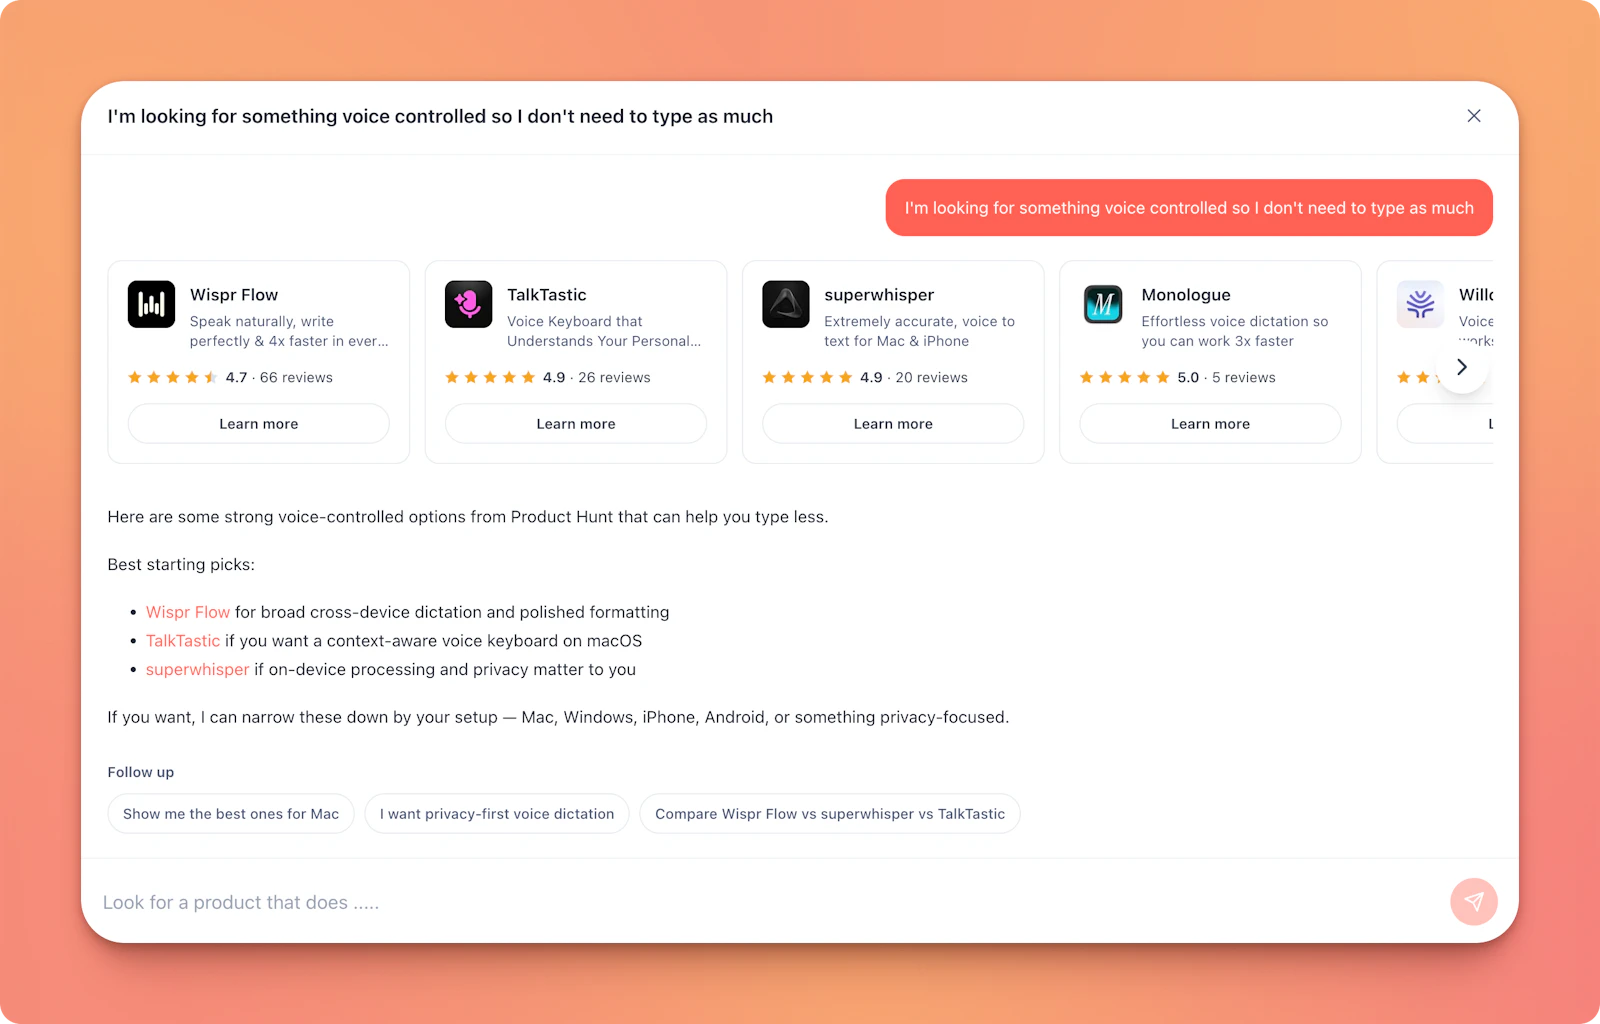This screenshot has width=1600, height=1024.
Task: Close the chat dialog with the X
Action: [x=1473, y=115]
